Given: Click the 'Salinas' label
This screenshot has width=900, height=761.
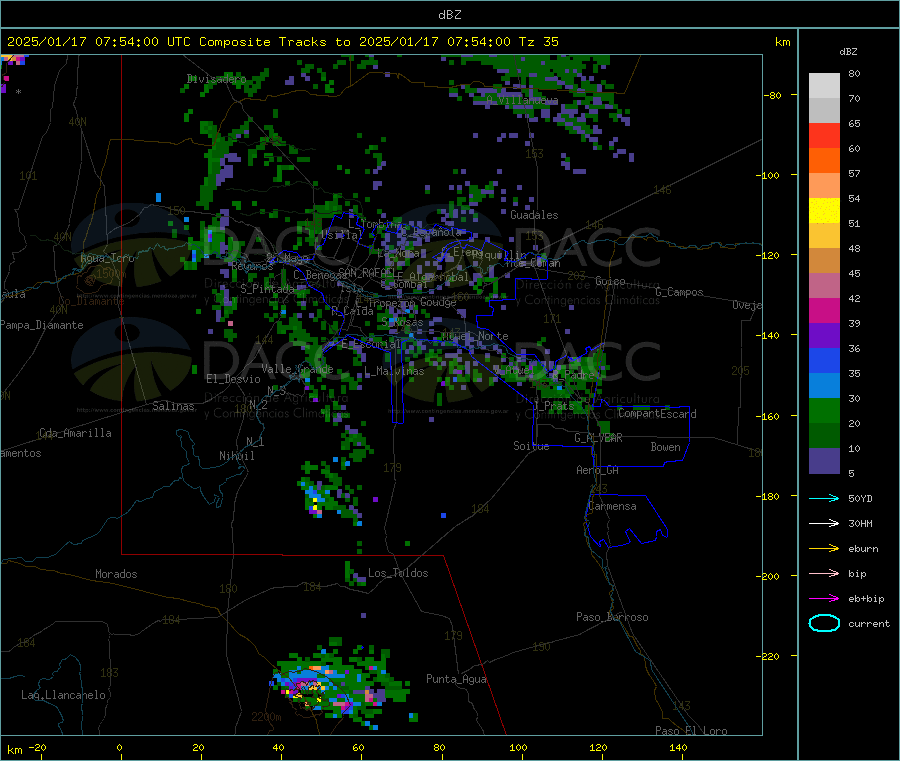Looking at the screenshot, I should (x=173, y=406).
